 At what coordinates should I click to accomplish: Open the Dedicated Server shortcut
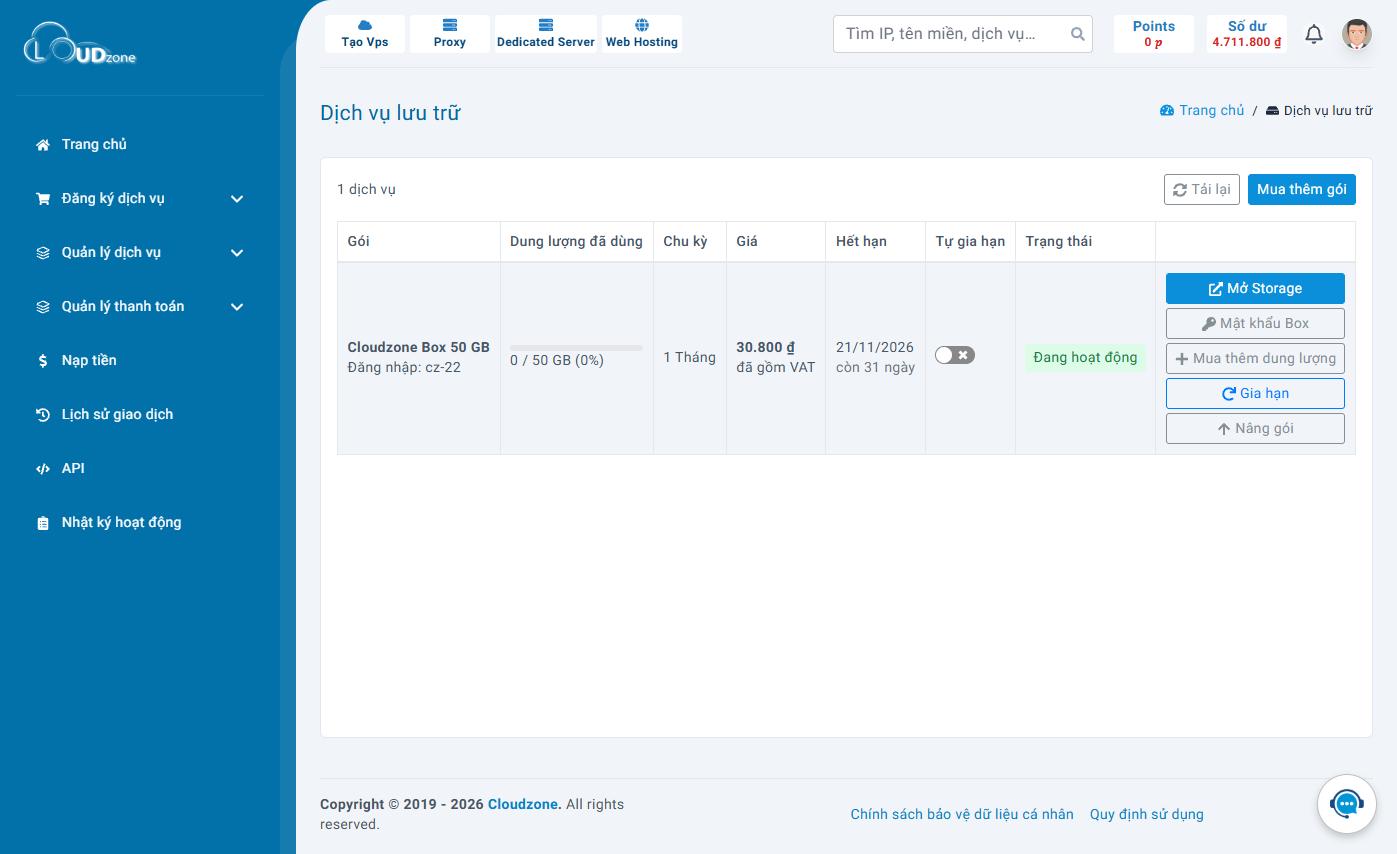[x=546, y=34]
